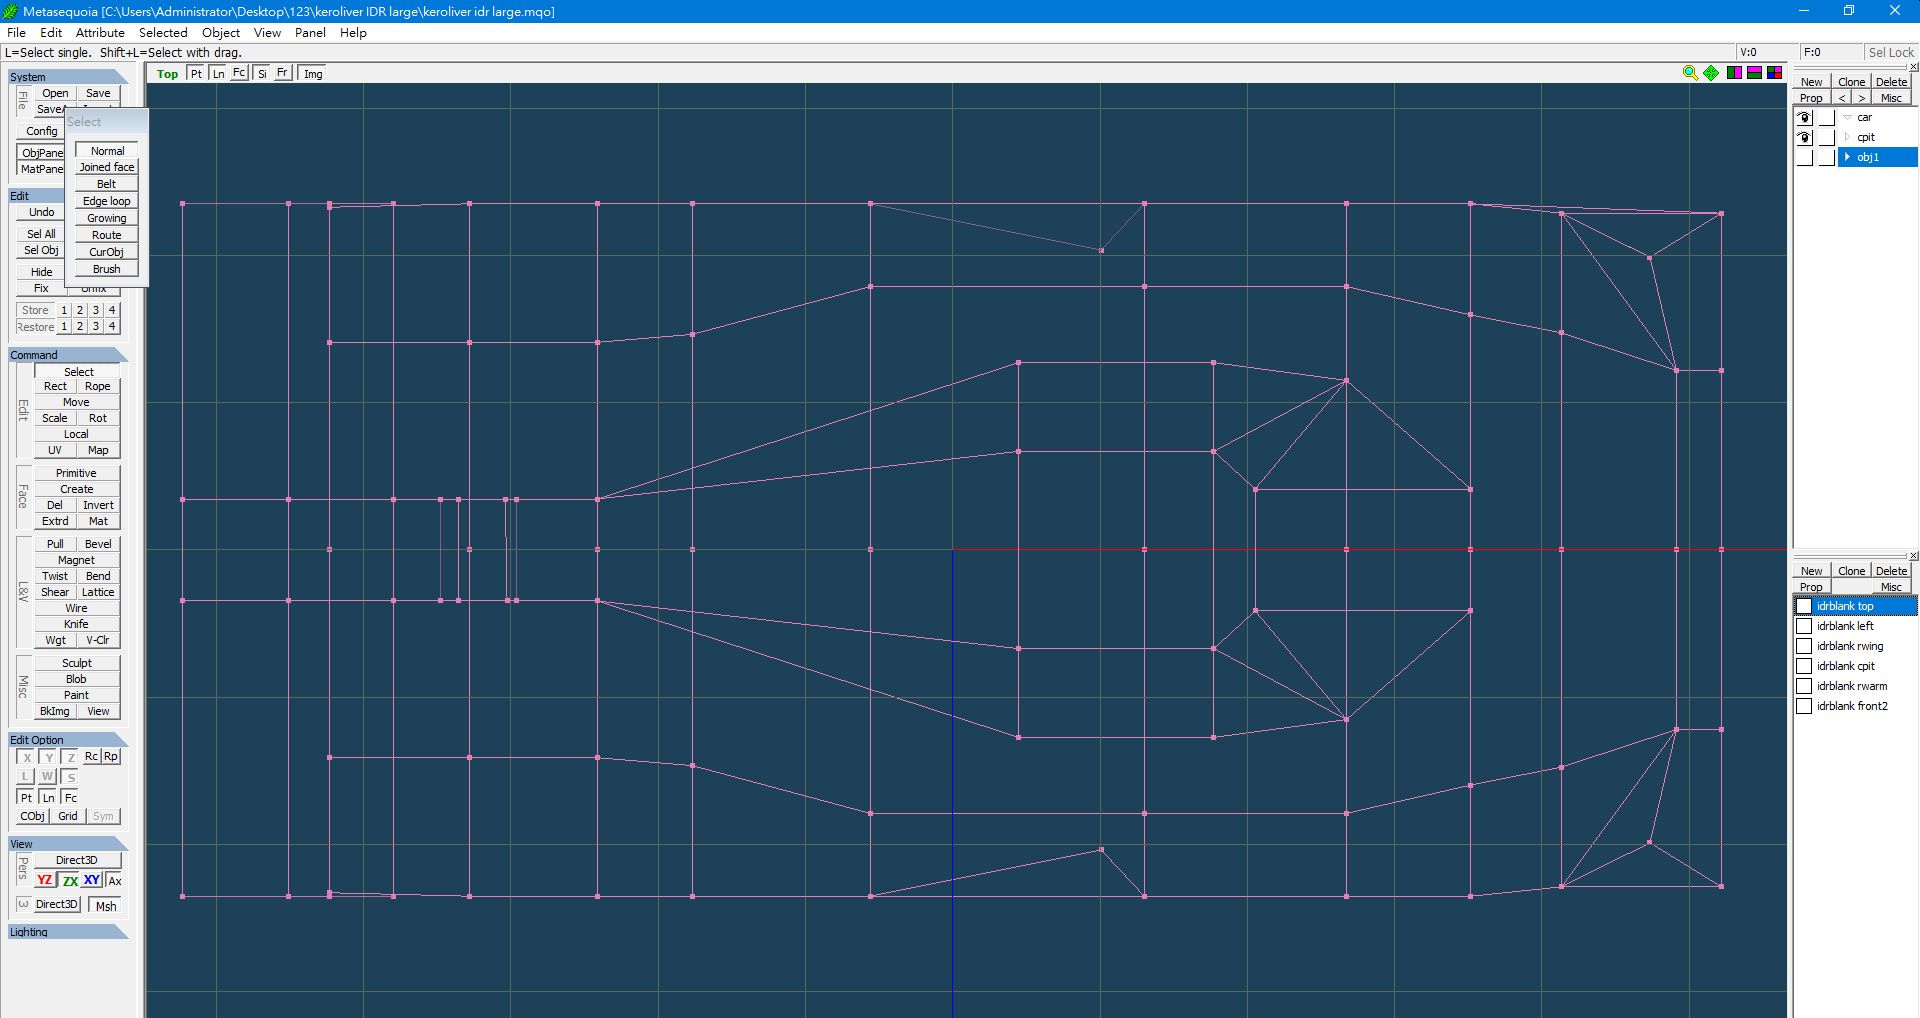The width and height of the screenshot is (1920, 1018).
Task: Open the Attribute menu
Action: click(x=100, y=33)
